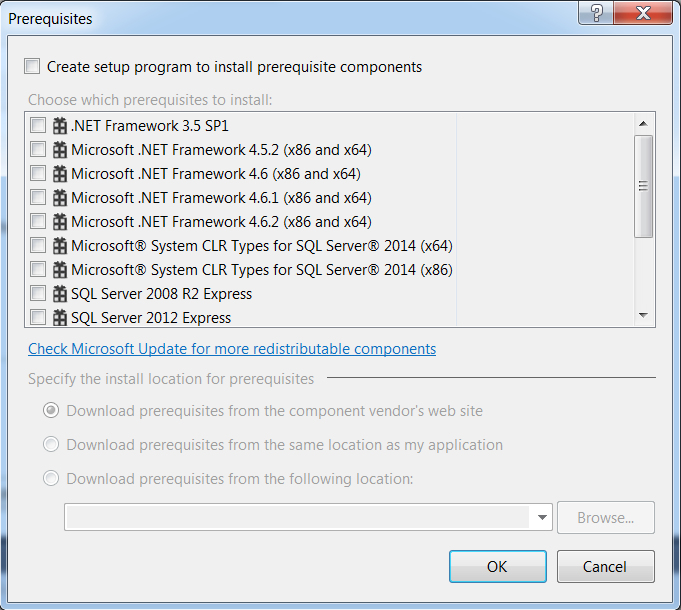The image size is (681, 610).
Task: Click the package icon beside .NET Framework 4.6 (x86 and x64)
Action: (x=60, y=174)
